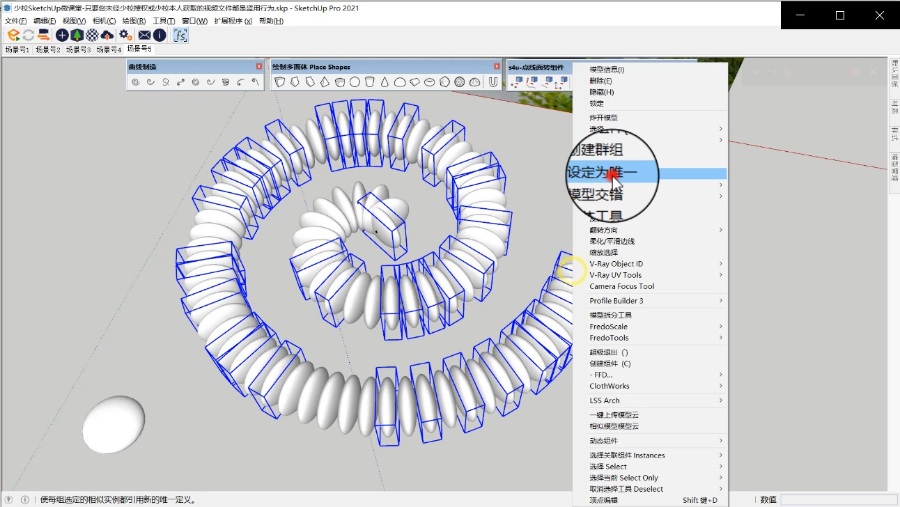Click the info circle status bar icon
Screen dimensions: 900x507
point(25,500)
